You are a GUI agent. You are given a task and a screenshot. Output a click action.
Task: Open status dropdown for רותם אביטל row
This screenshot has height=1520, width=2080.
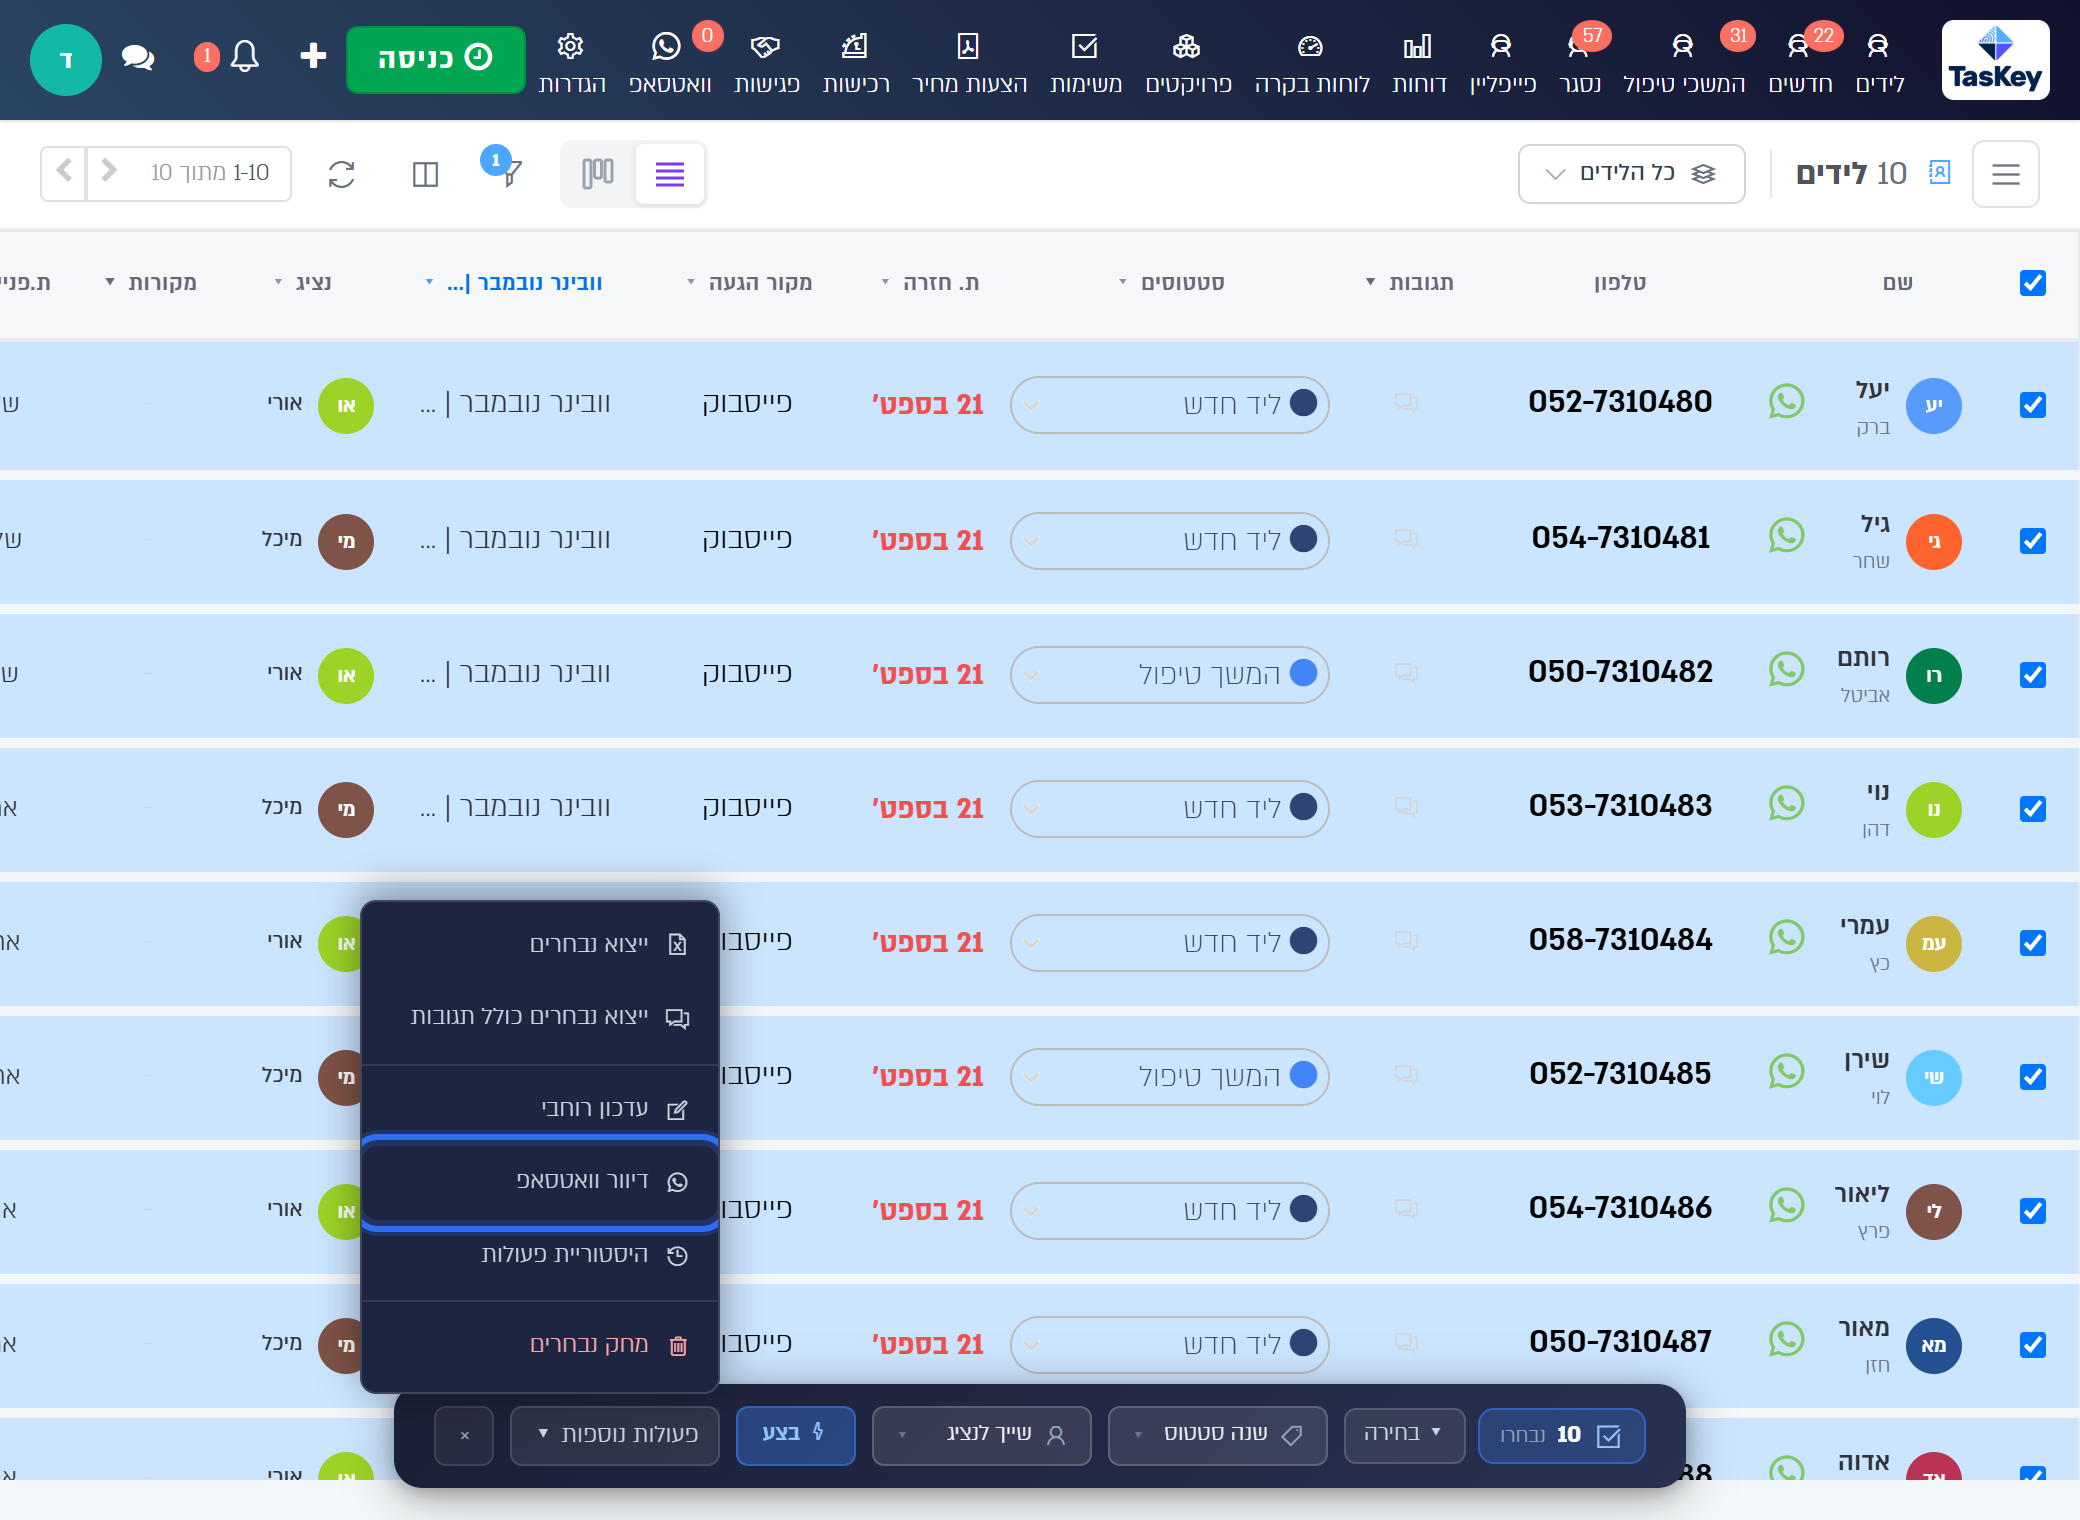tap(1169, 675)
